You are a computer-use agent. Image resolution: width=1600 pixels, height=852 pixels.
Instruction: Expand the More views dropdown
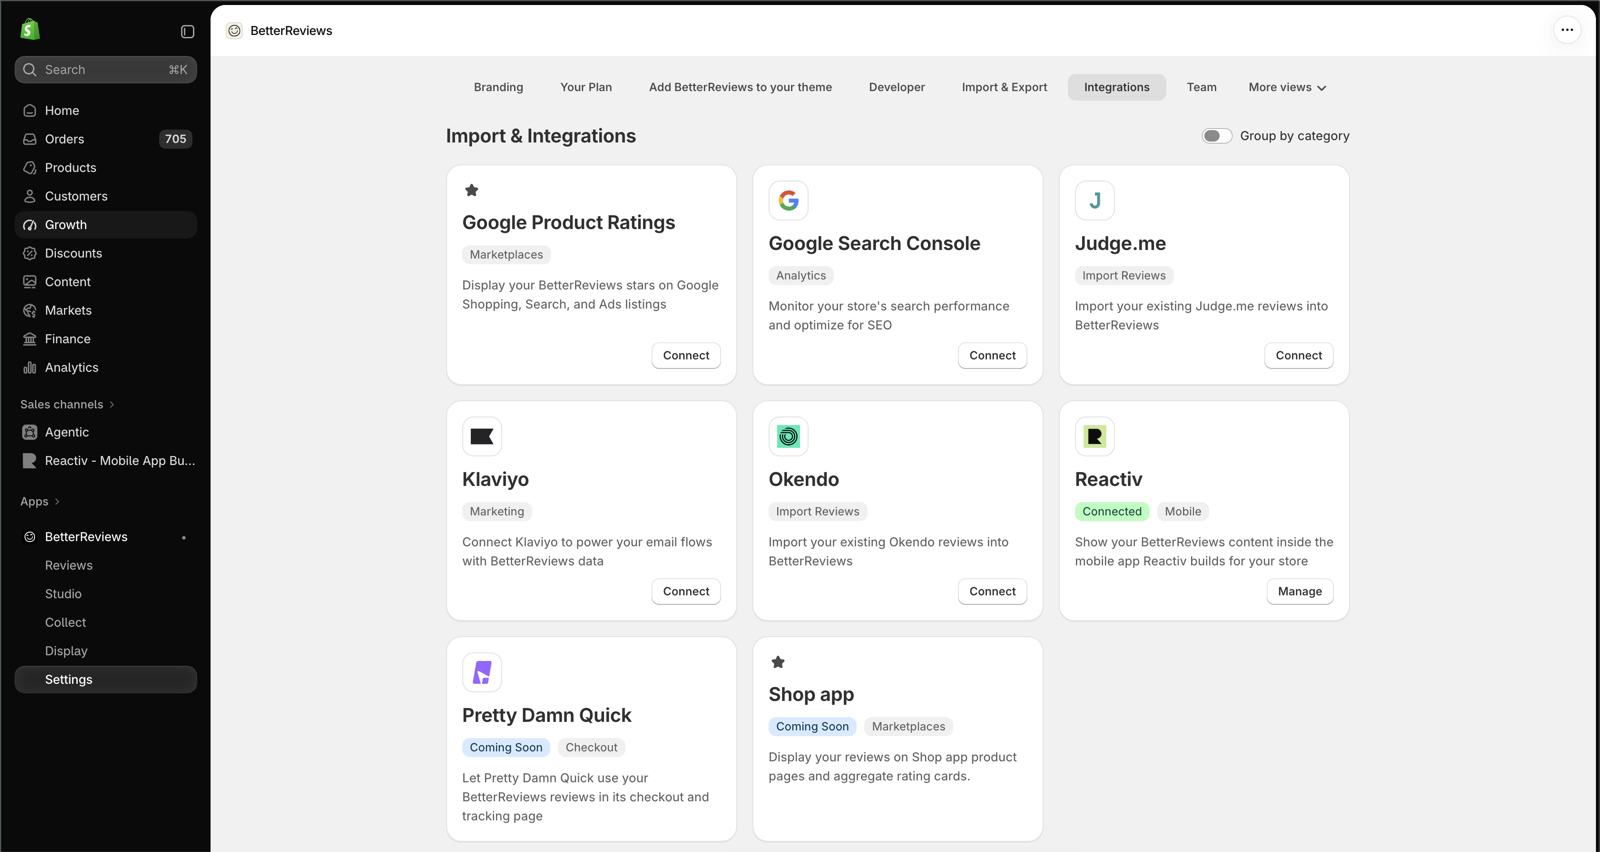(1287, 87)
